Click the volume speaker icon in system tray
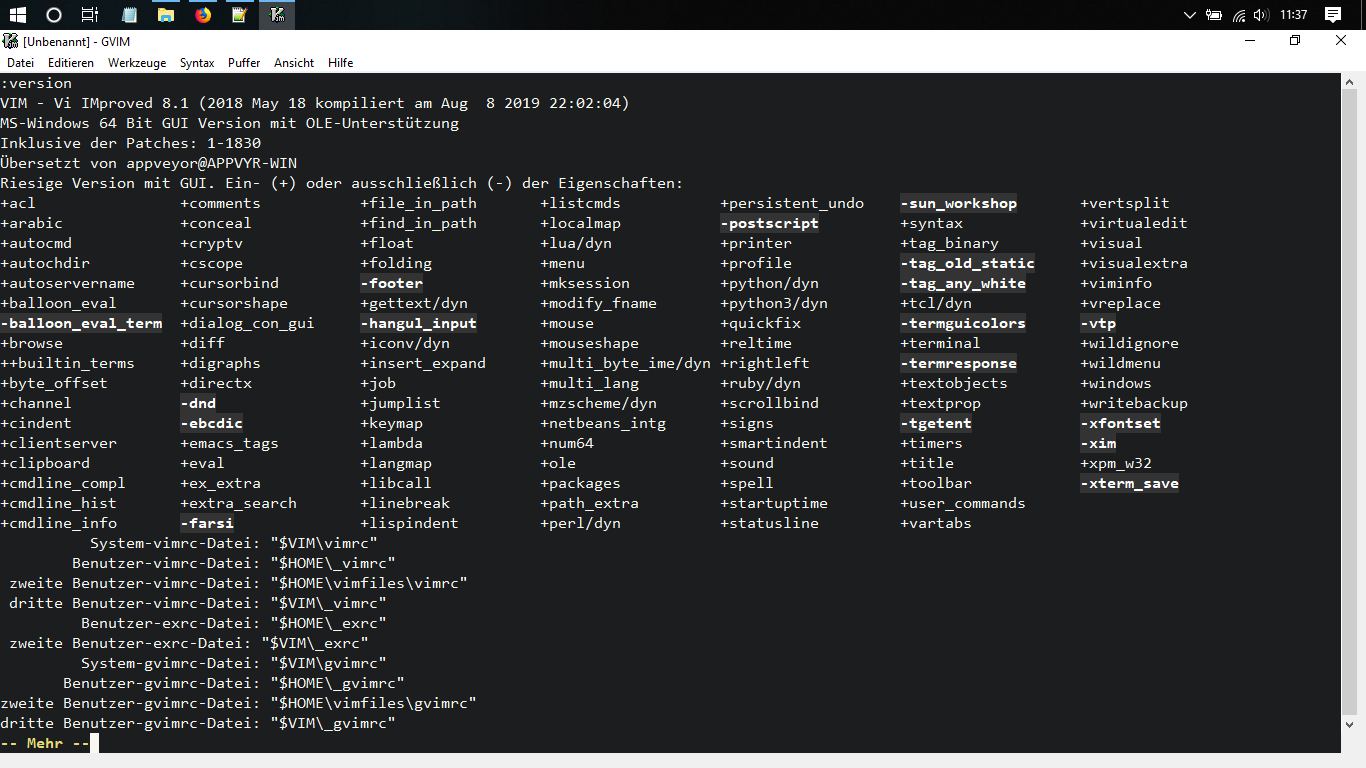Screen dimensions: 1366x768 coord(1260,15)
